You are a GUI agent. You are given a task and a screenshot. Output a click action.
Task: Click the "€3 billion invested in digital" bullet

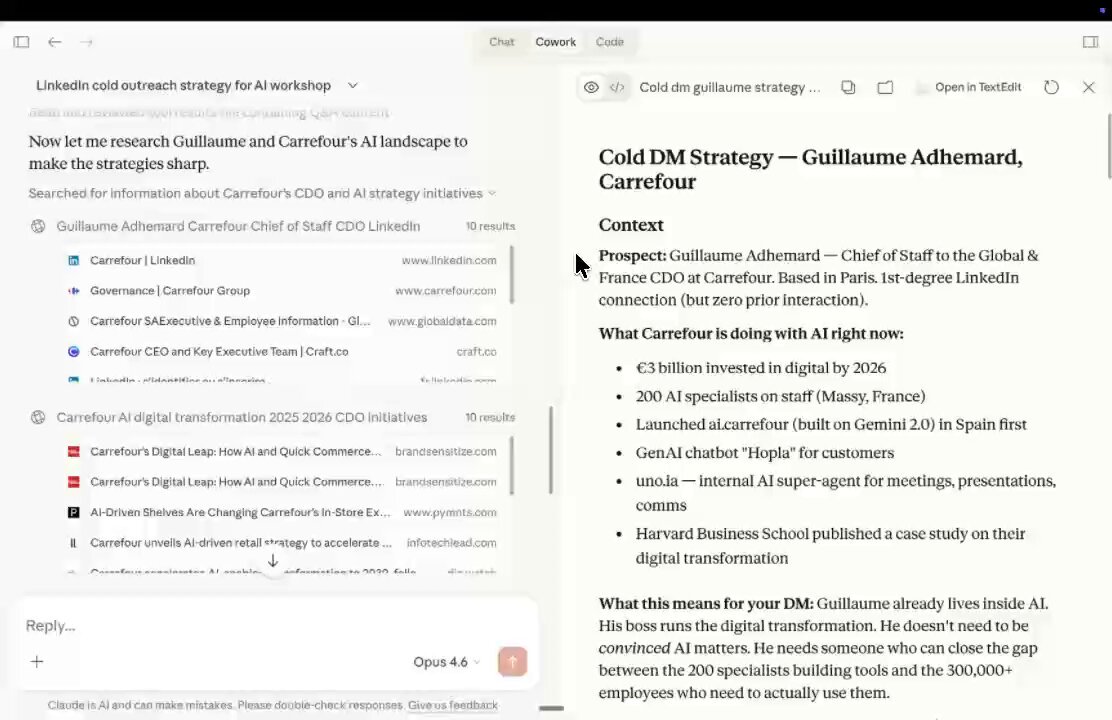[x=761, y=368]
